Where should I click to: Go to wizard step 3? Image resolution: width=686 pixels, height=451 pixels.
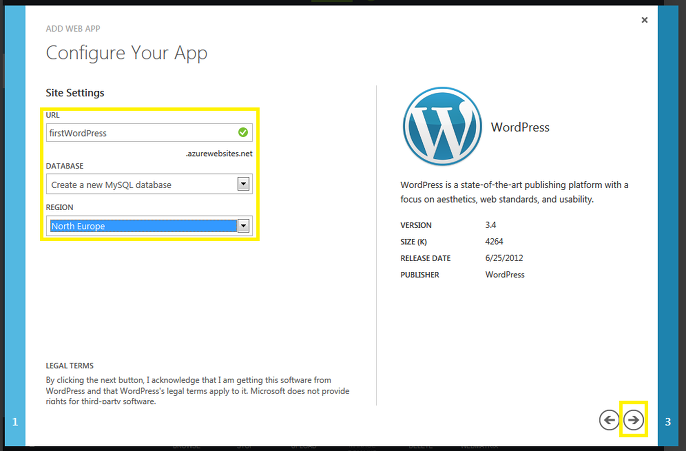668,422
